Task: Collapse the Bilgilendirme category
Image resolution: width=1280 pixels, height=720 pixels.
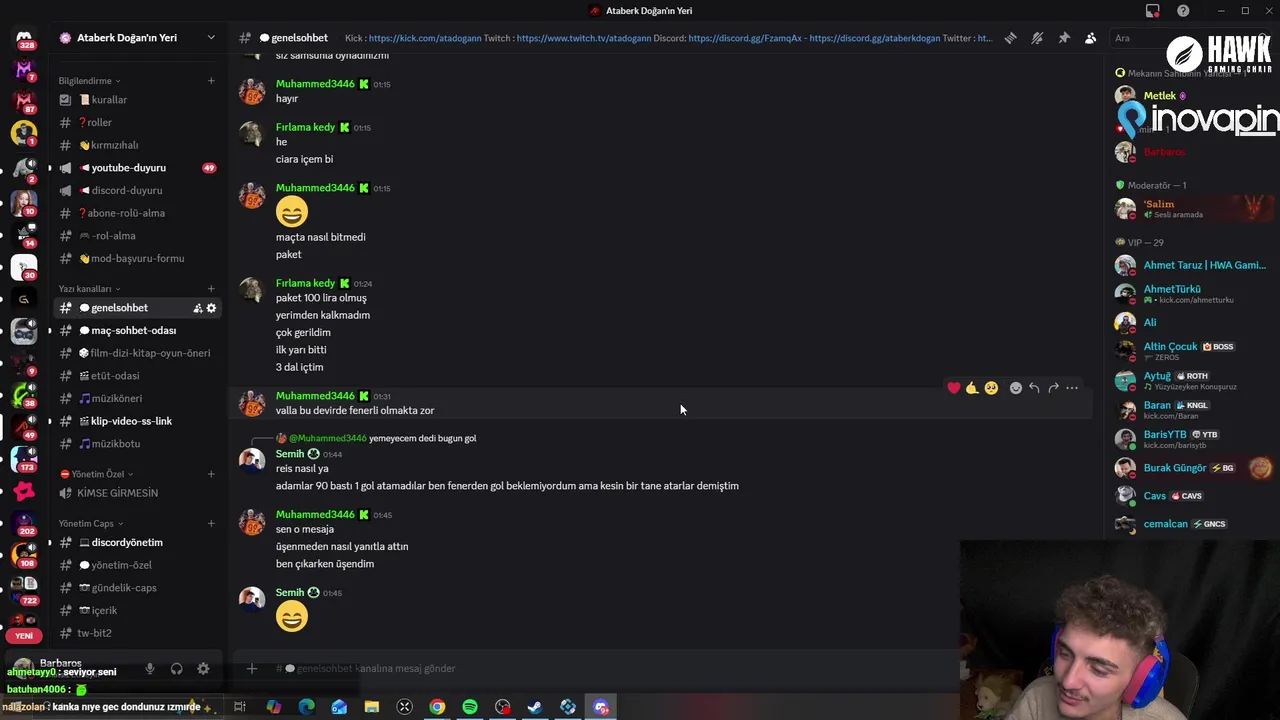Action: click(x=90, y=80)
